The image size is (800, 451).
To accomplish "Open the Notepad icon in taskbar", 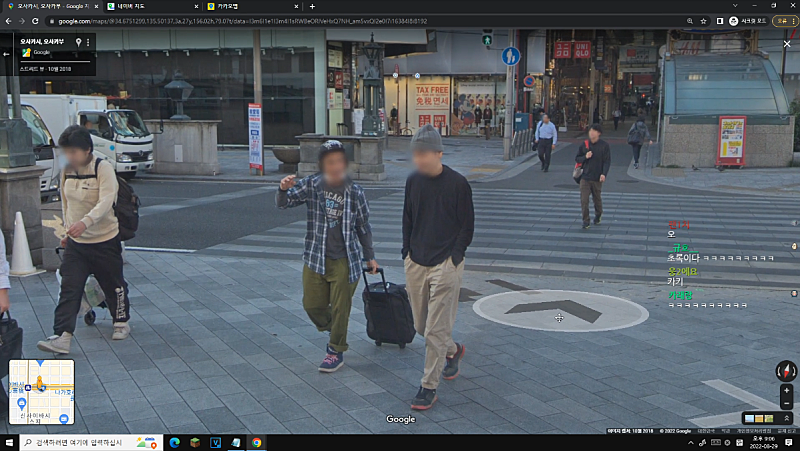I will [x=236, y=442].
